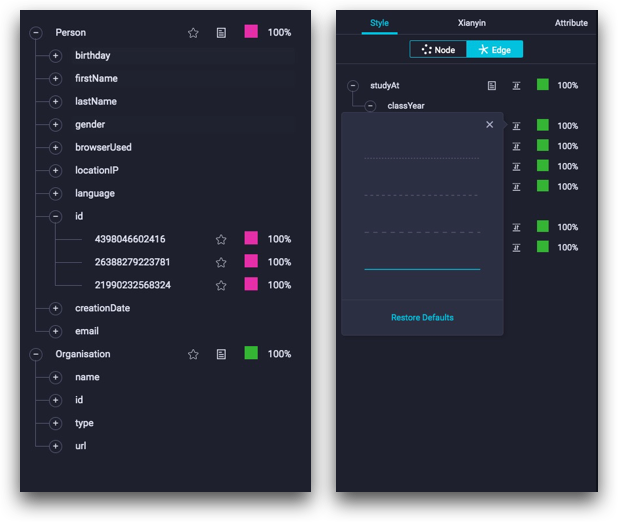Open the Attribute tab

(x=571, y=23)
